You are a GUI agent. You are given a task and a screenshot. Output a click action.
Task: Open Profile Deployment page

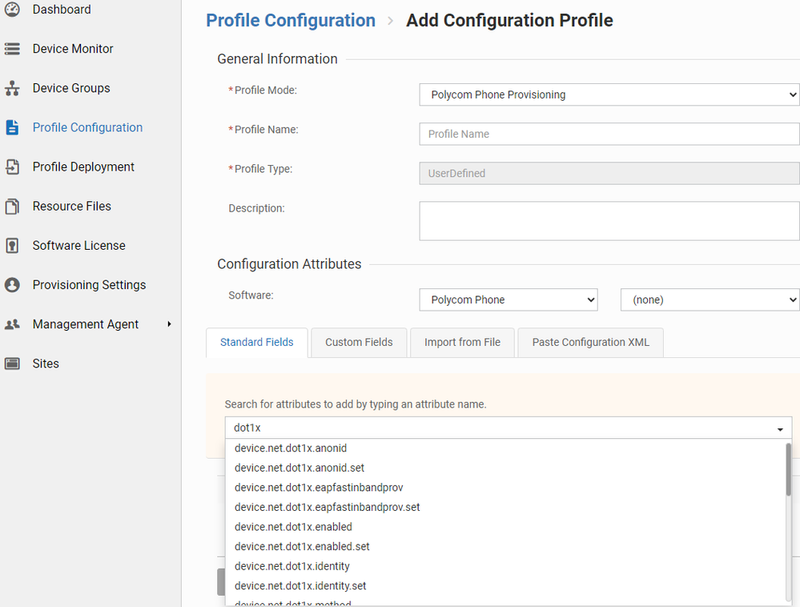[83, 167]
